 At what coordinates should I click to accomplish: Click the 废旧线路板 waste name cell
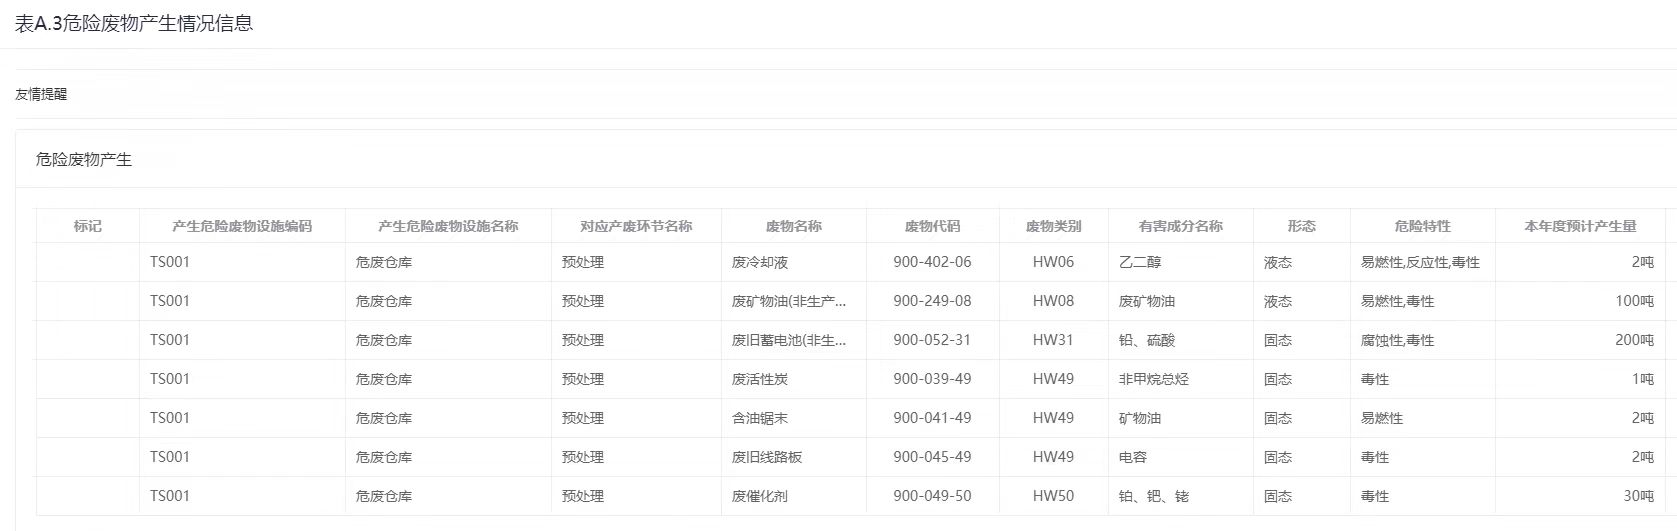pyautogui.click(x=767, y=457)
